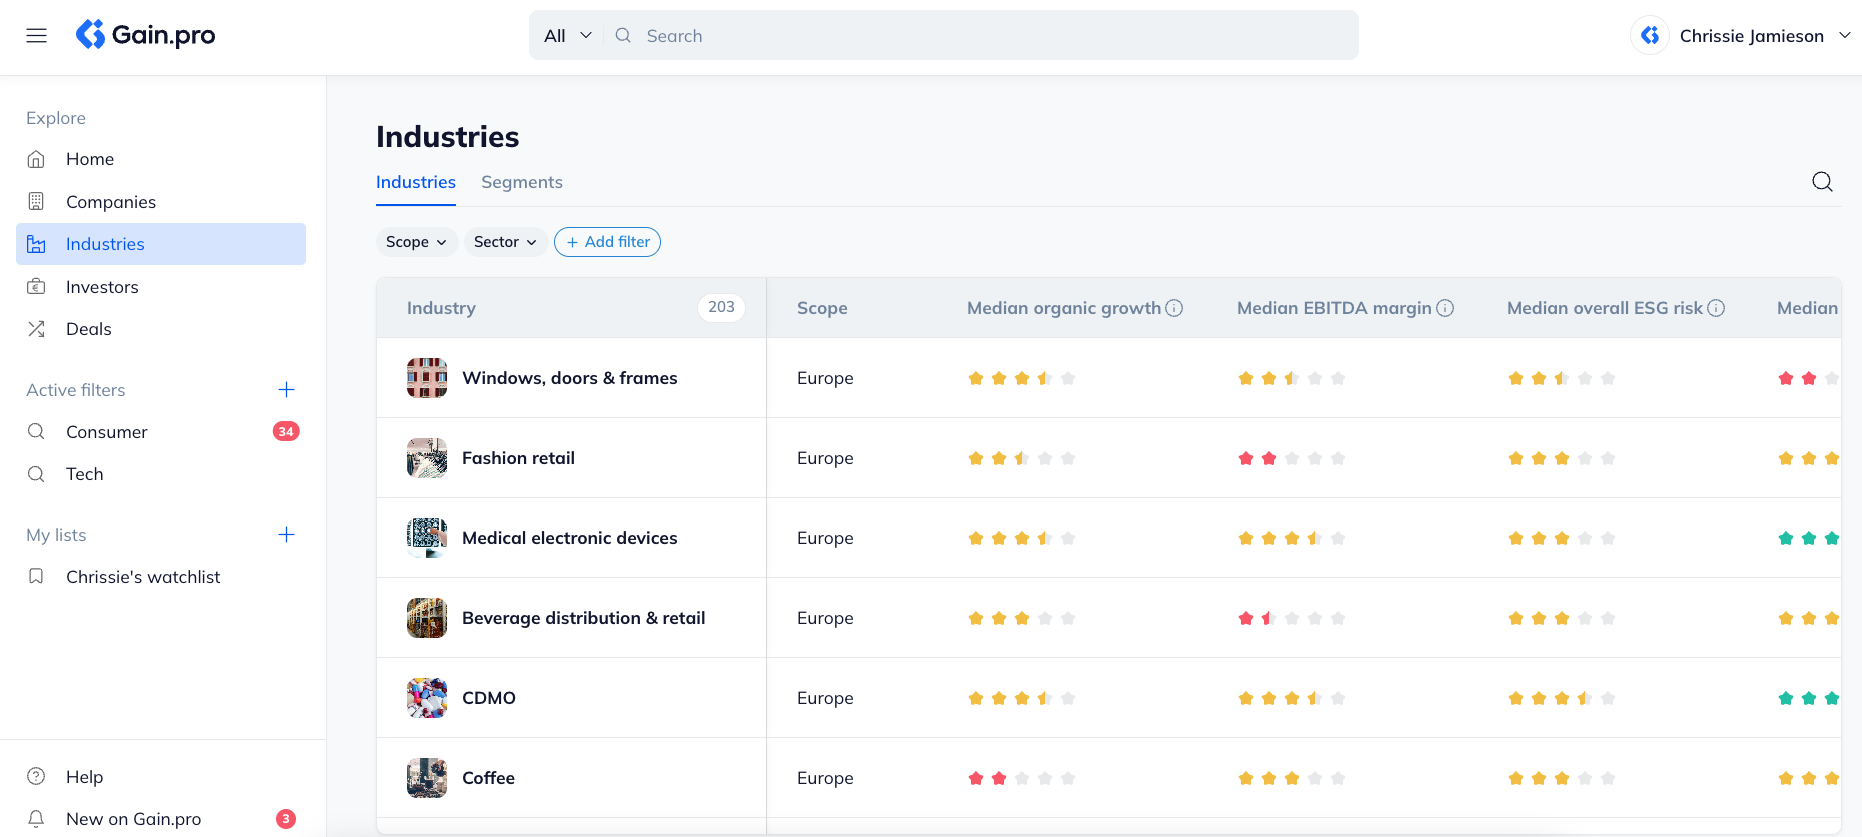Go to Companies in the sidebar
The width and height of the screenshot is (1862, 837).
(x=111, y=202)
